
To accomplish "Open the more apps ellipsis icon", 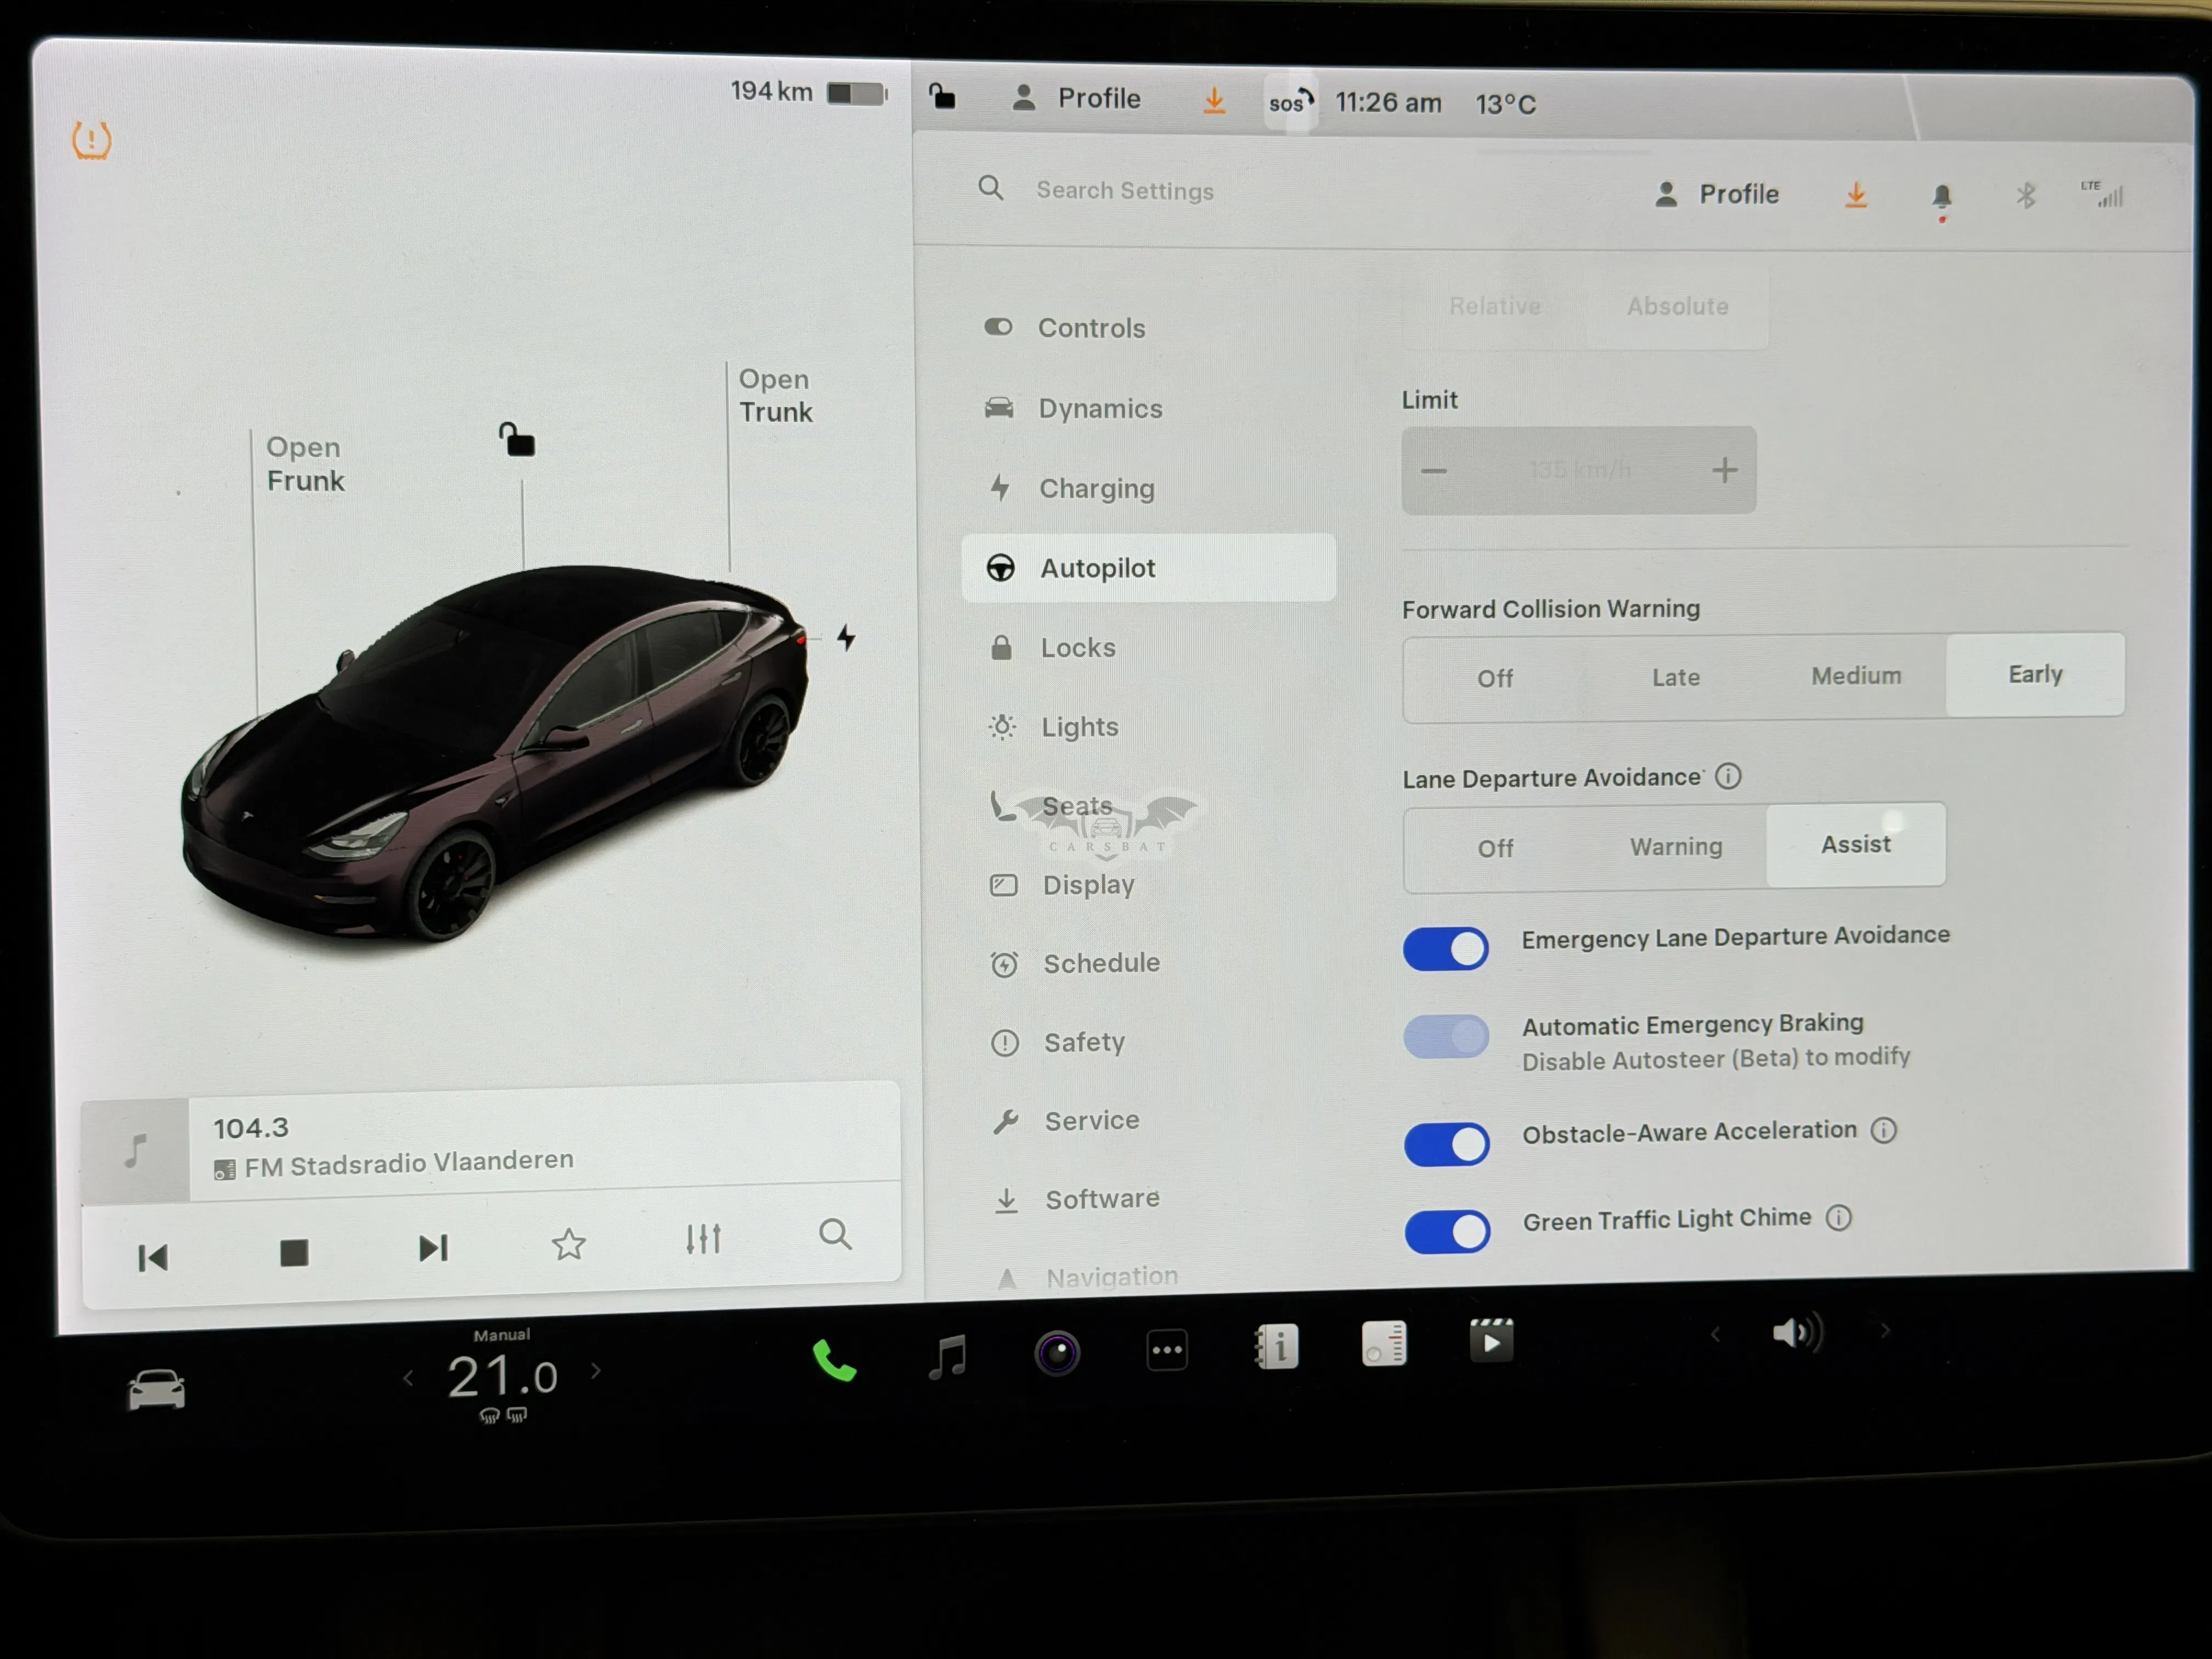I will [1167, 1350].
